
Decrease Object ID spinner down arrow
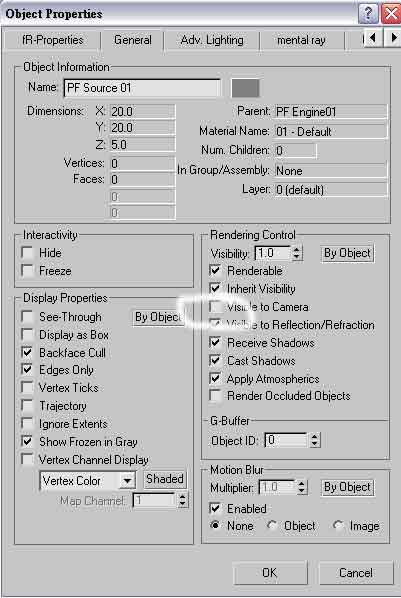coord(314,444)
